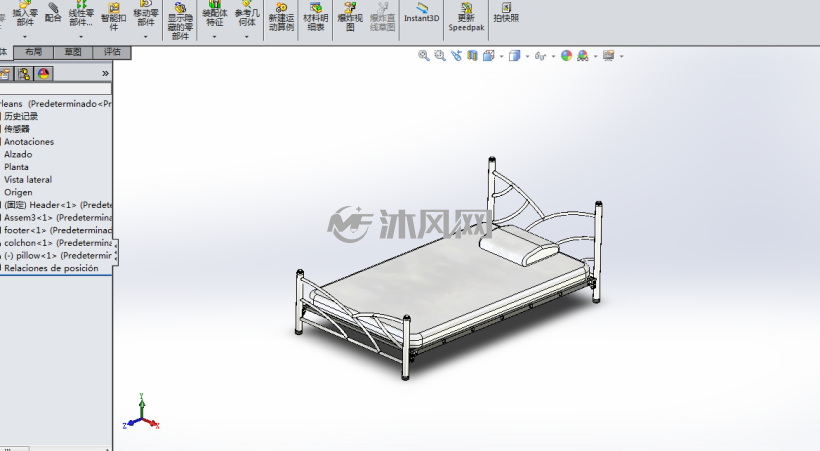Select the Vista lateral plane

[28, 179]
